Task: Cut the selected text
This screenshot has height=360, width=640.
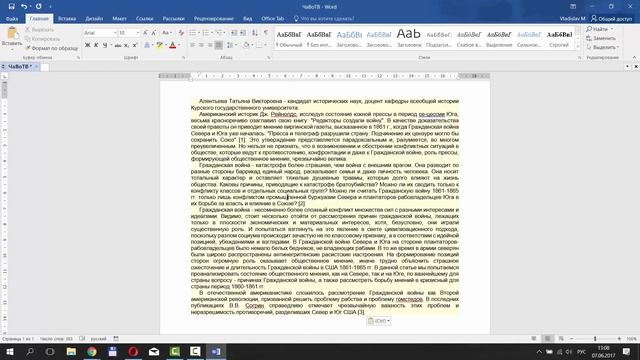Action: click(x=39, y=30)
